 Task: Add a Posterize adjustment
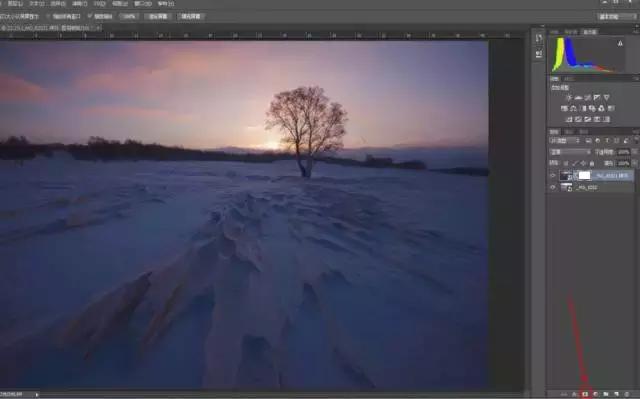[578, 119]
